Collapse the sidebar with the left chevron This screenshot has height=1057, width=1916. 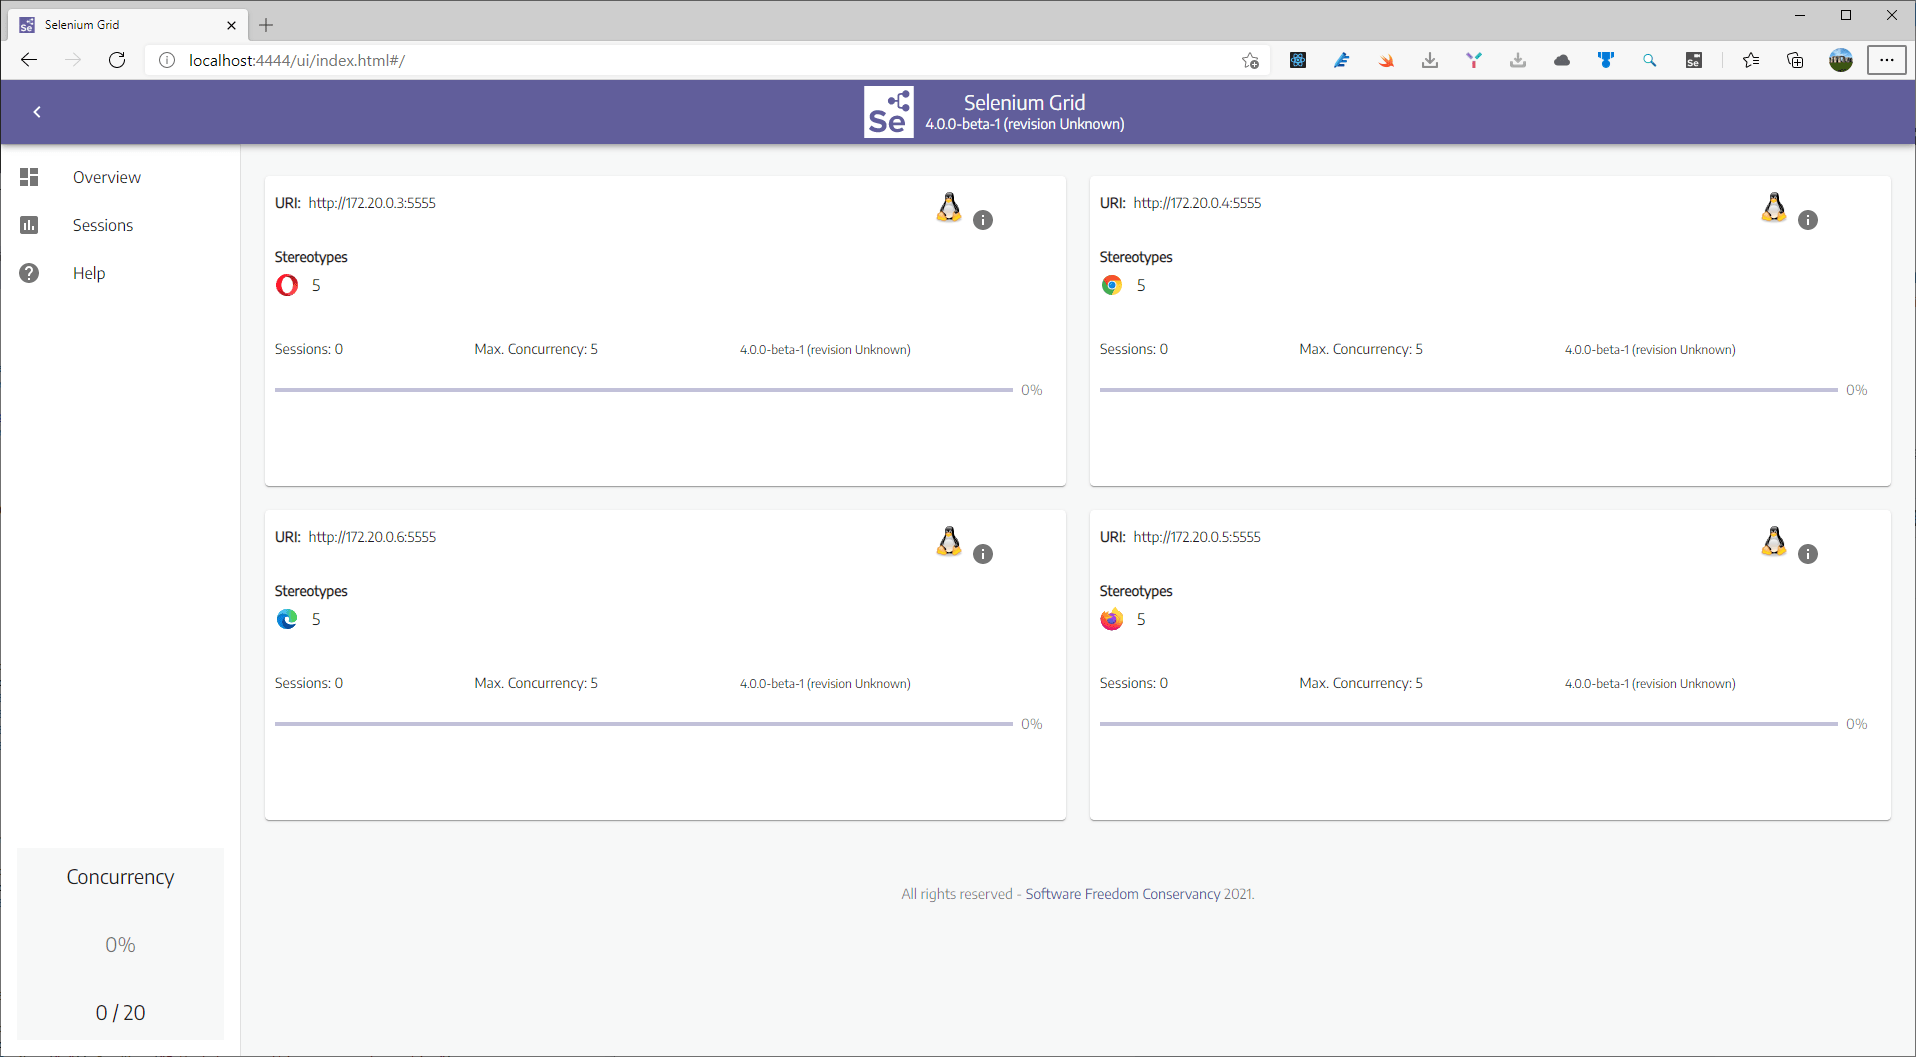(x=37, y=112)
